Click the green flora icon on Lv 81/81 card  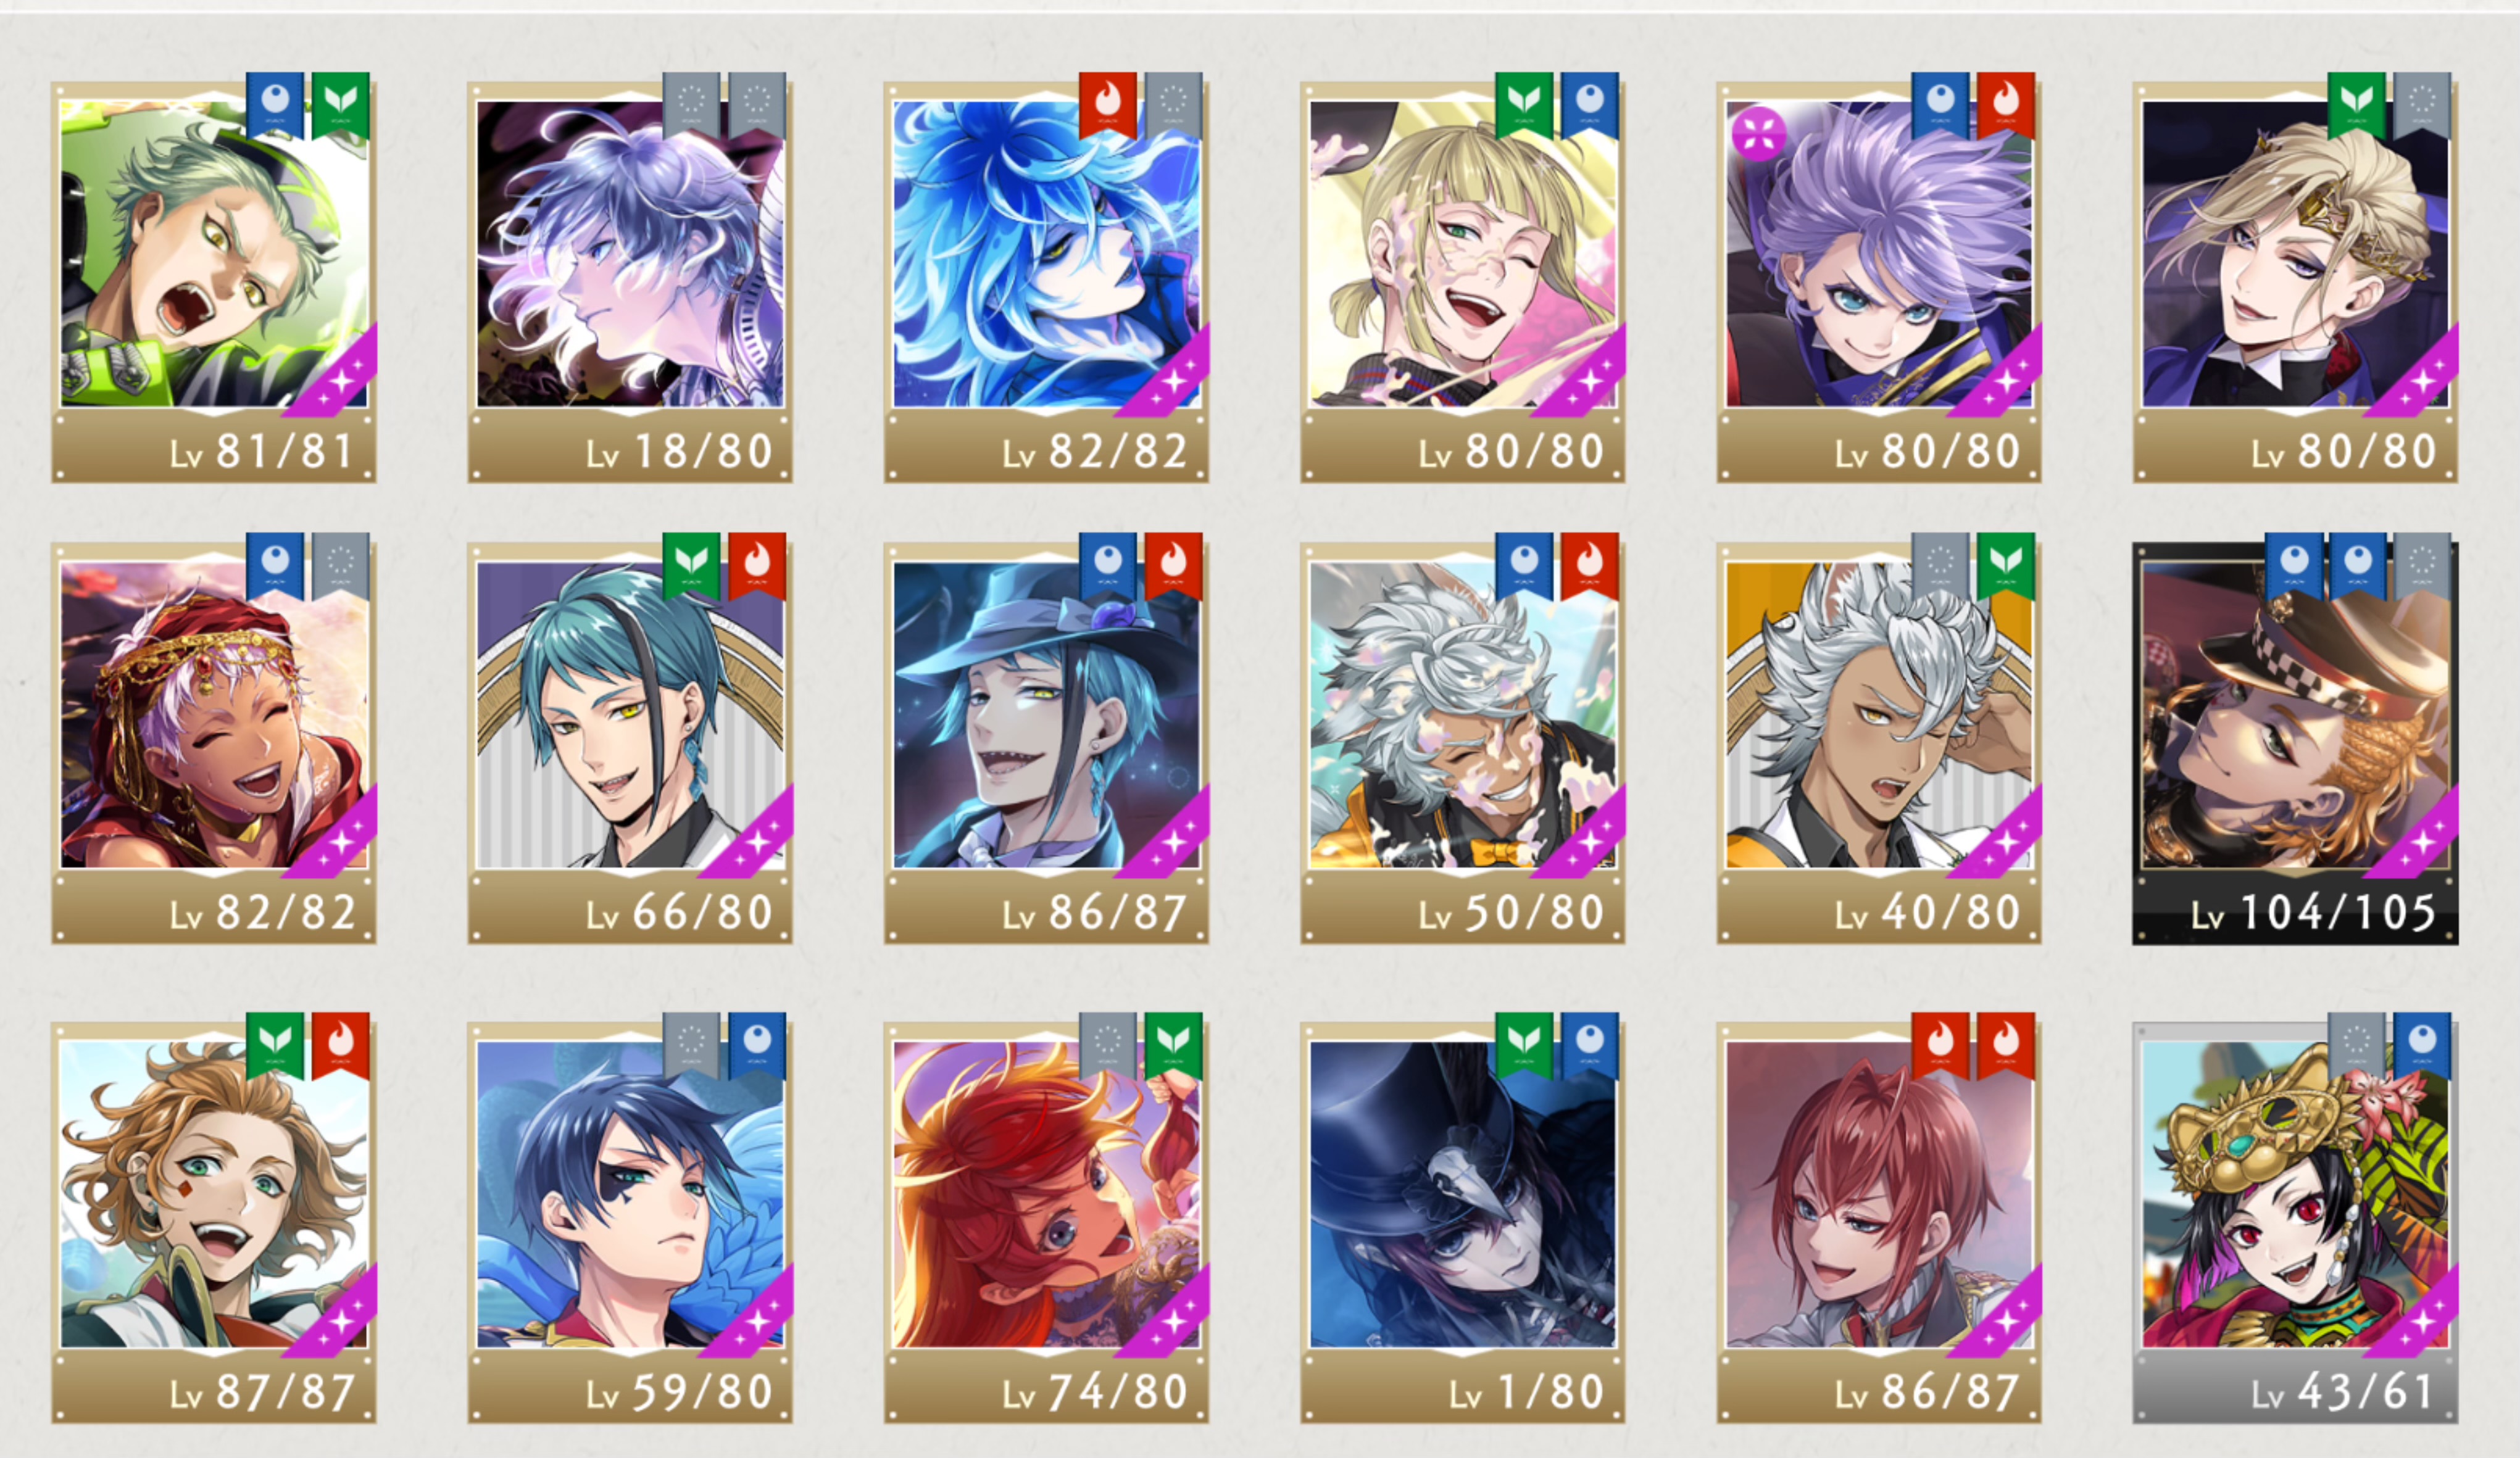(x=341, y=103)
